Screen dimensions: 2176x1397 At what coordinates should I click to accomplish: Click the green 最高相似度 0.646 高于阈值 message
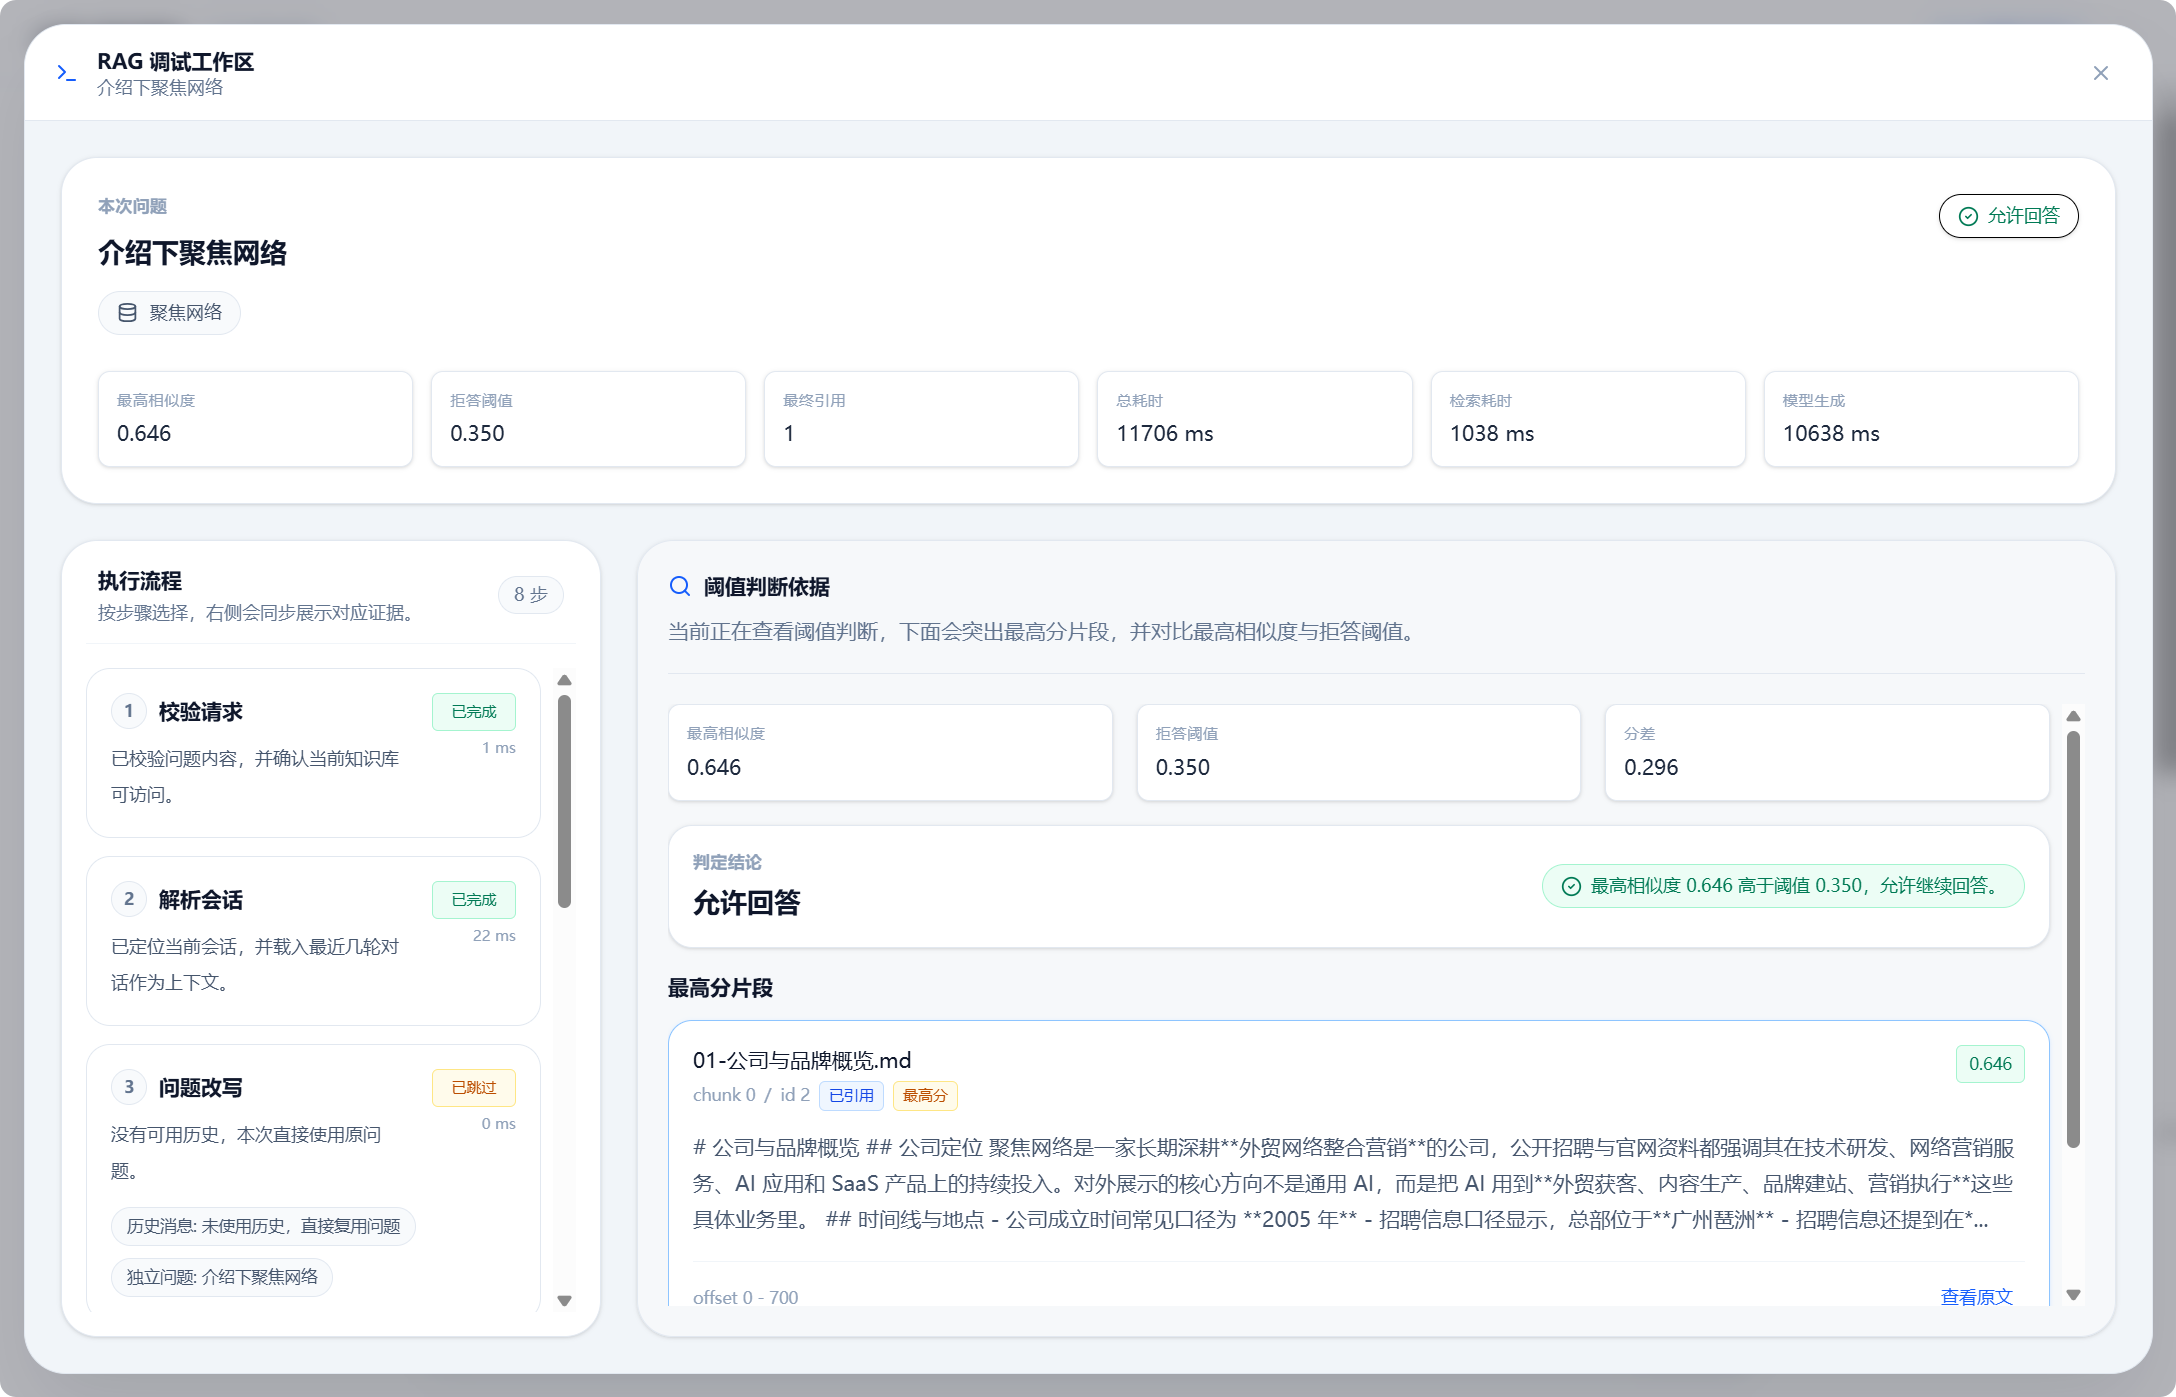1783,886
